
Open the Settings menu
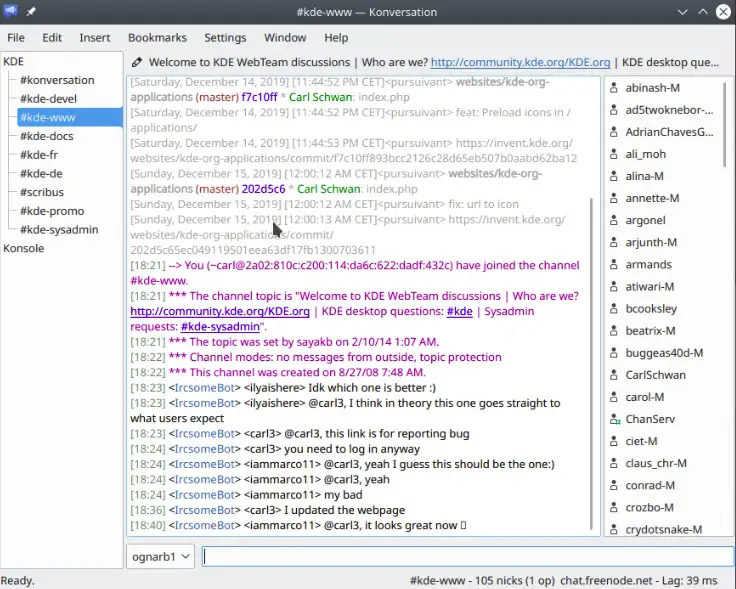pos(225,37)
